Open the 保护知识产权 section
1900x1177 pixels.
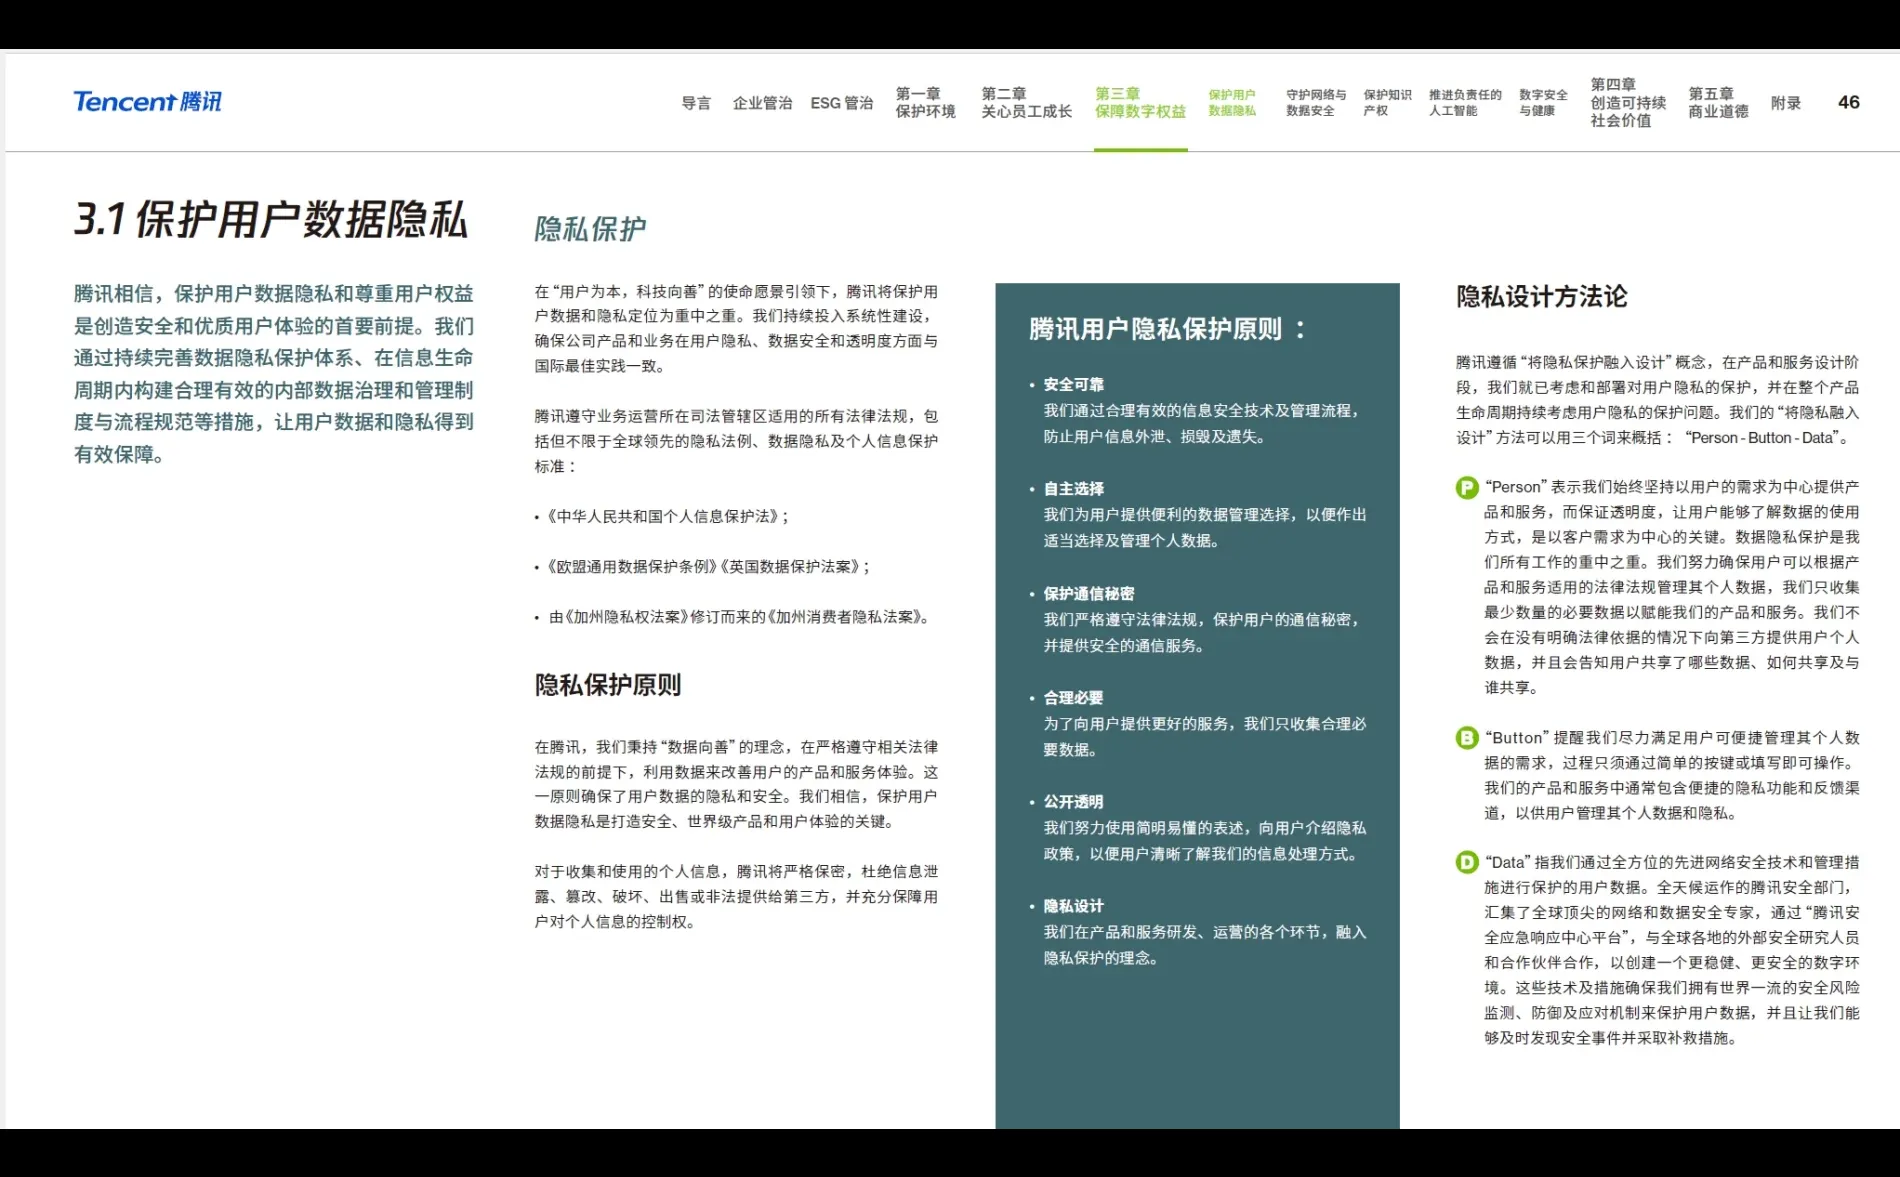tap(1389, 103)
